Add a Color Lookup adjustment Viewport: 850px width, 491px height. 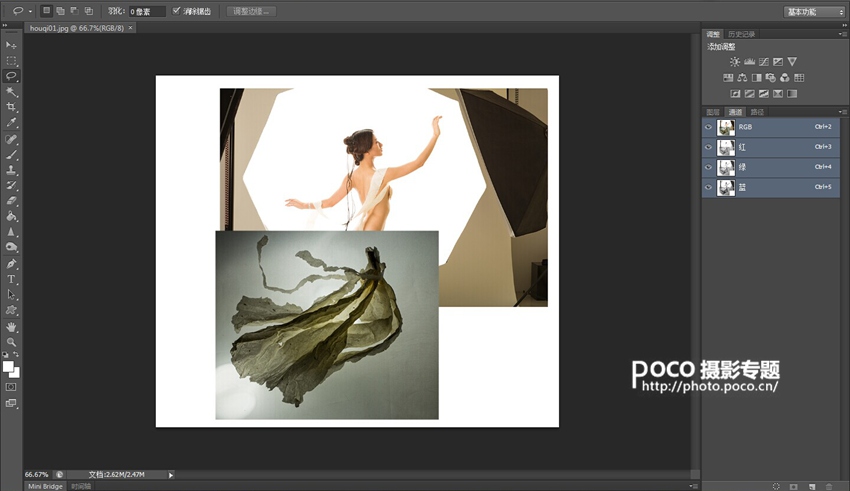[x=799, y=77]
